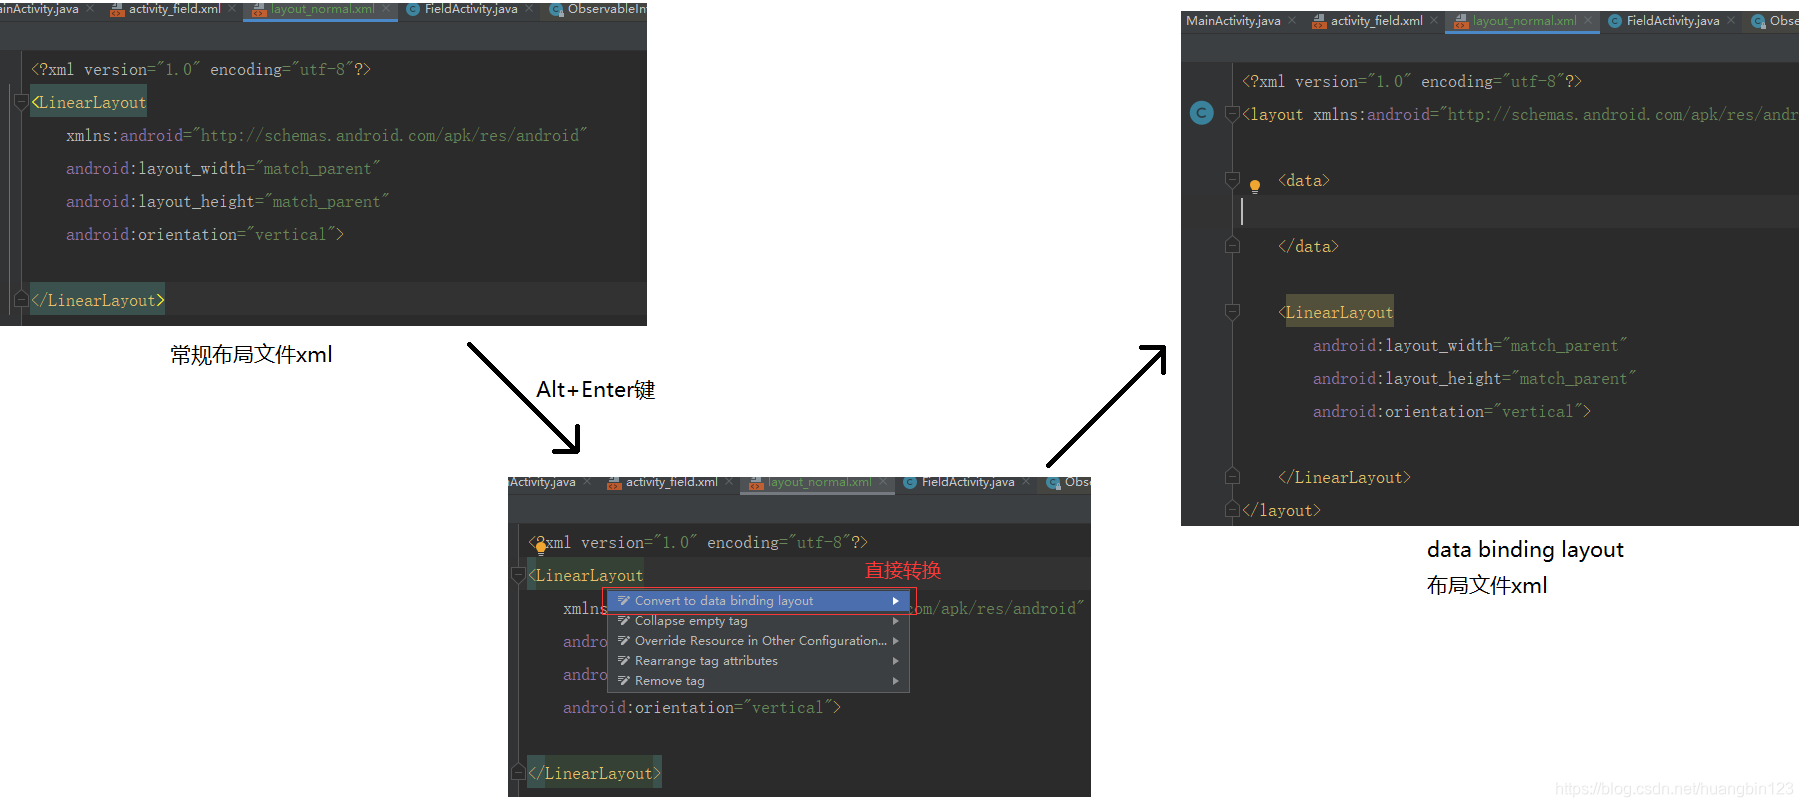
Task: Open submenu arrow next to 'Rearrange tag attributes'
Action: 896,661
